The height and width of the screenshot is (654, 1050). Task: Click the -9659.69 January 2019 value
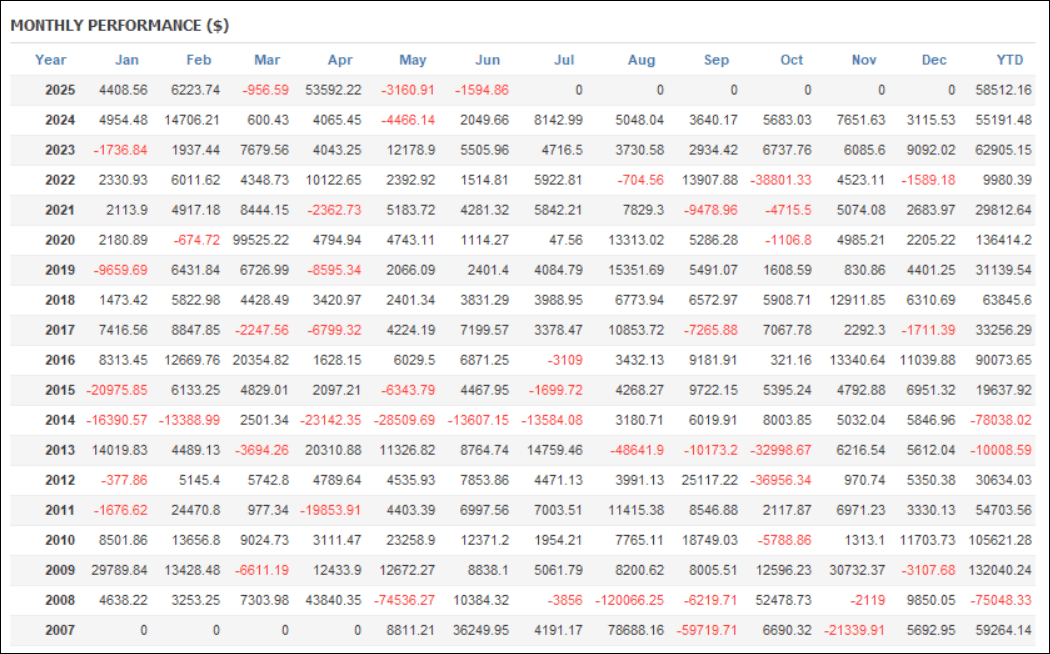[121, 270]
